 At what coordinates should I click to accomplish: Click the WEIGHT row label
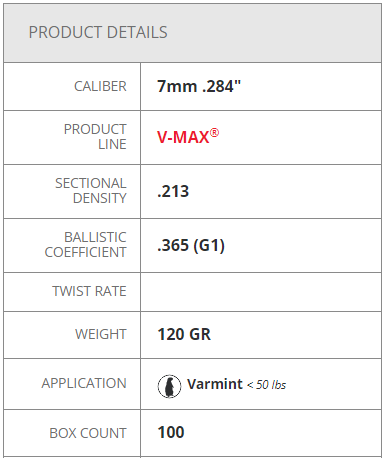coord(101,334)
